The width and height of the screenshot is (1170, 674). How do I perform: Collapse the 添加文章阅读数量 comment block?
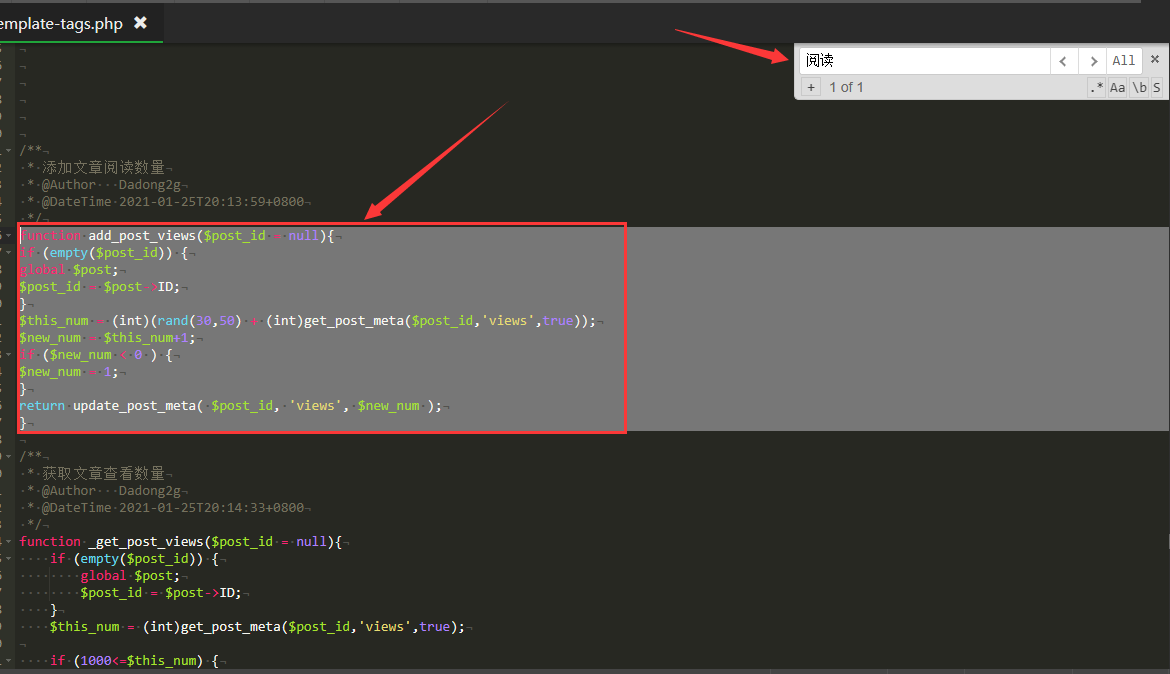tap(9, 151)
